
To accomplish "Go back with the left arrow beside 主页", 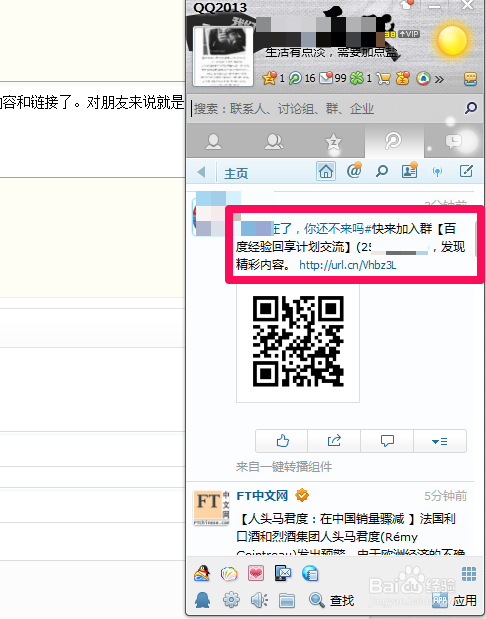I will click(x=201, y=172).
